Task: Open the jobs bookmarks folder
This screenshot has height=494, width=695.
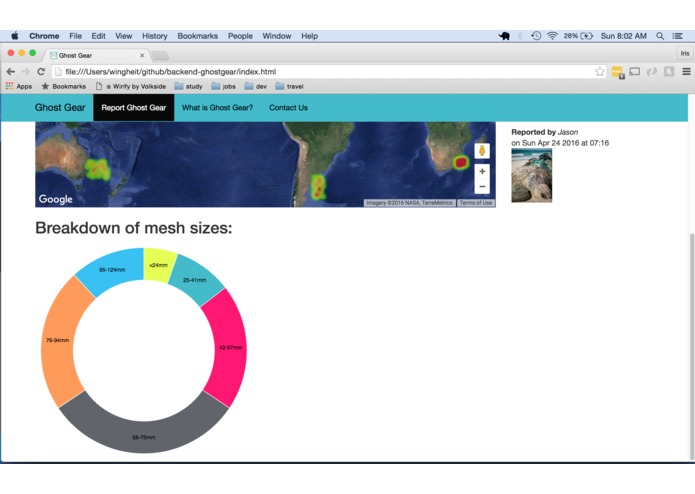Action: pos(223,86)
